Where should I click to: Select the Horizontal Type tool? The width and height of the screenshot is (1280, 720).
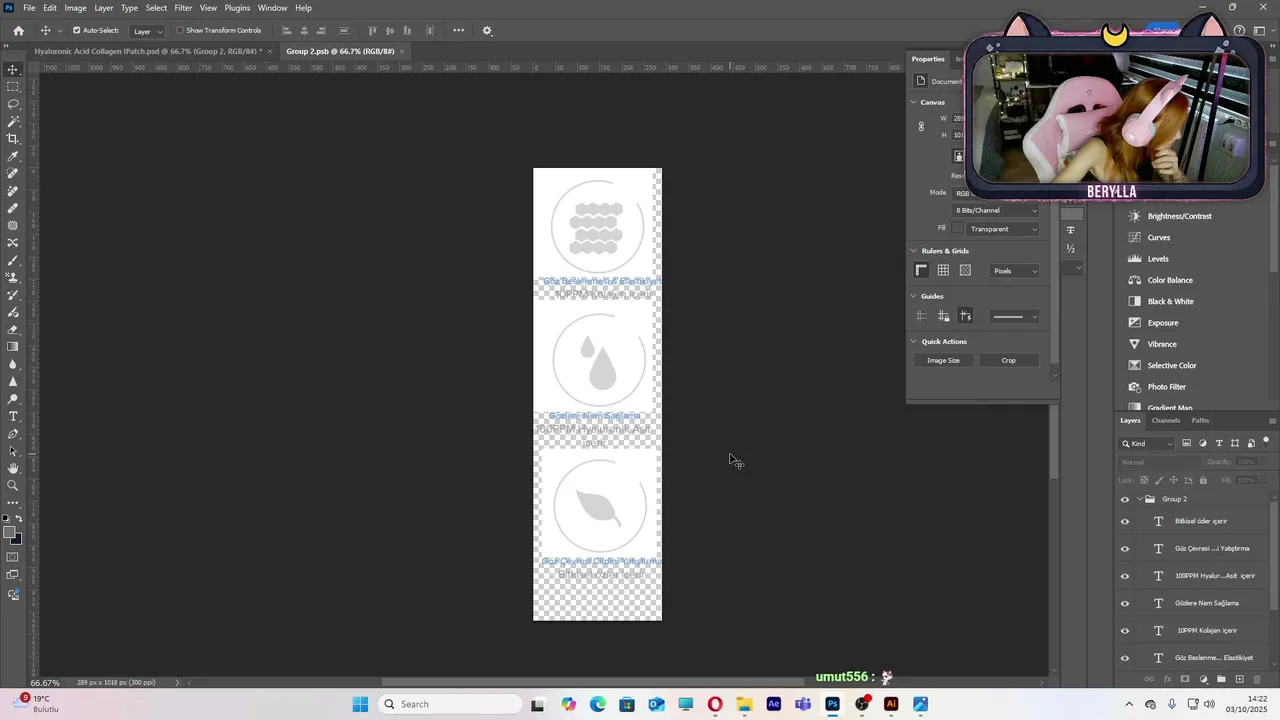click(x=13, y=416)
